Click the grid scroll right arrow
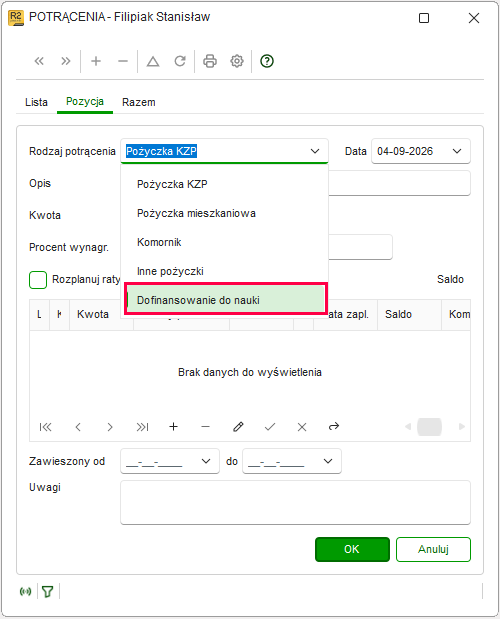 [x=461, y=426]
